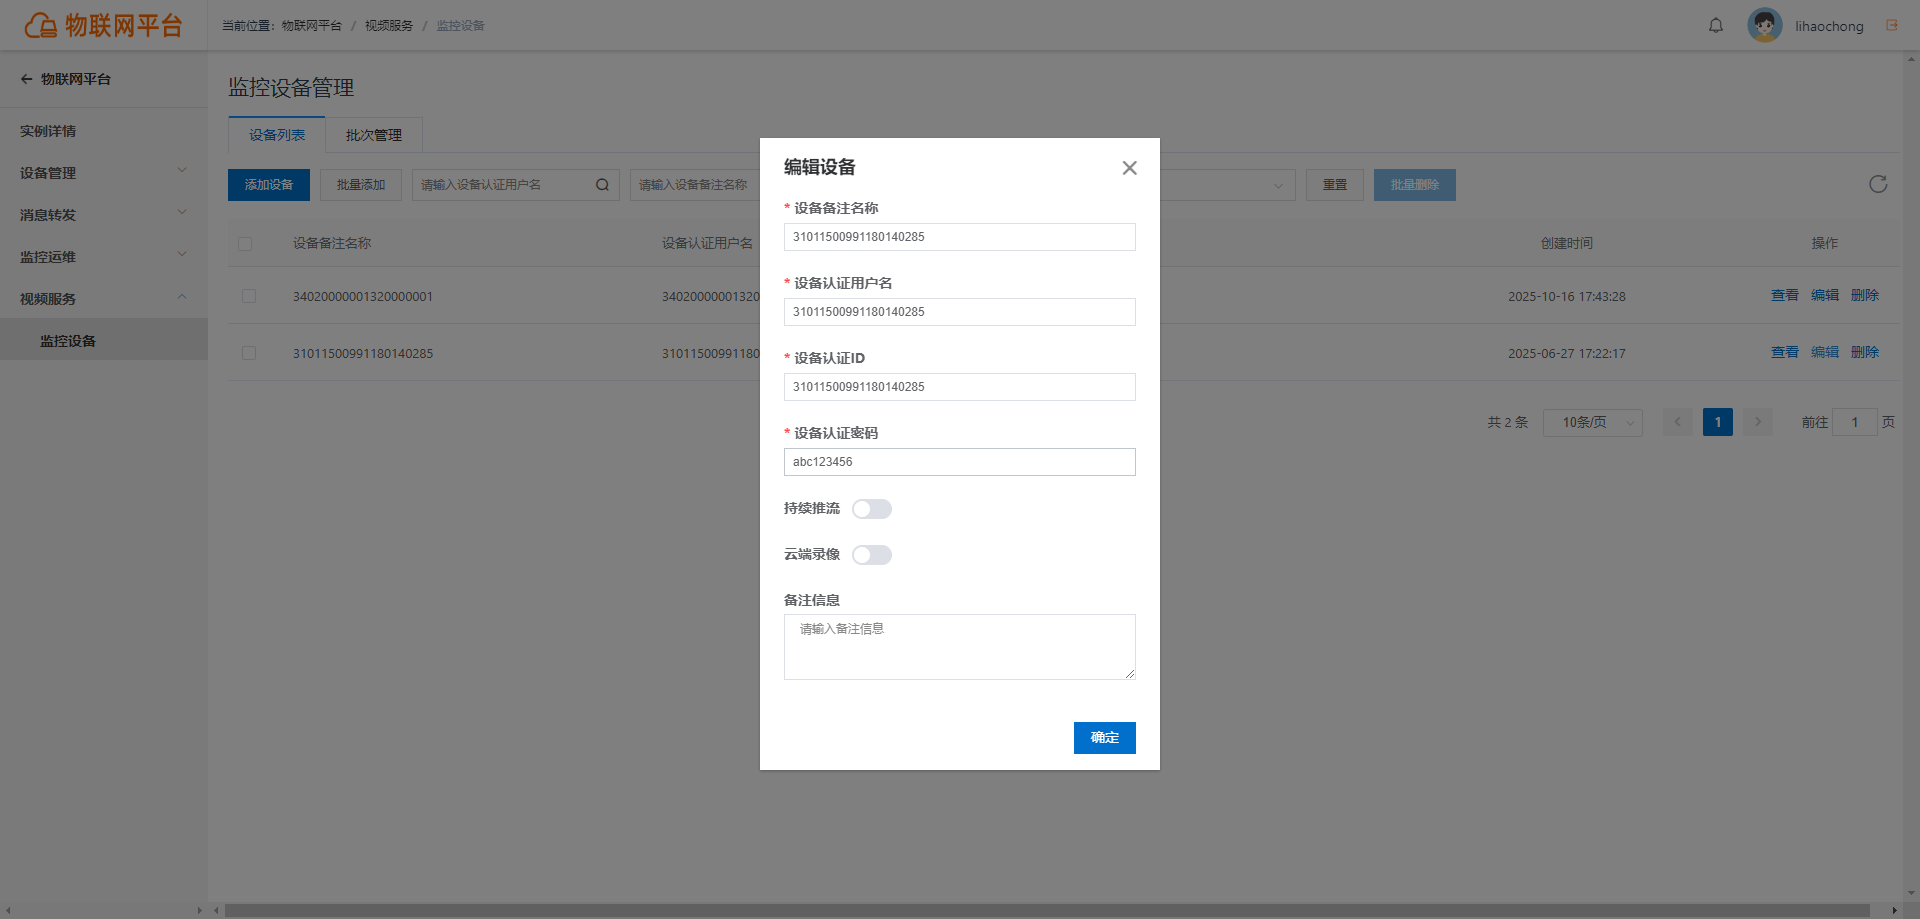1920x919 pixels.
Task: Click the 物联网平台 logo icon
Action: tap(41, 25)
